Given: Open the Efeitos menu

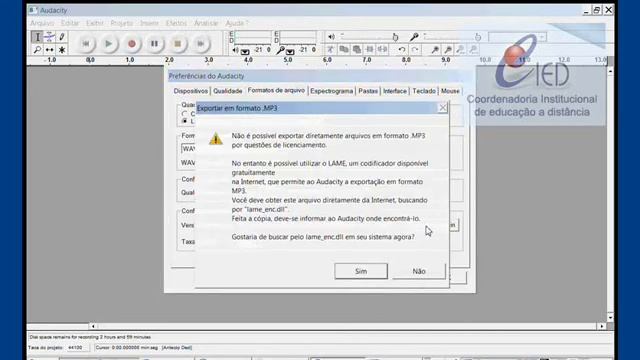Looking at the screenshot, I should click(x=176, y=23).
